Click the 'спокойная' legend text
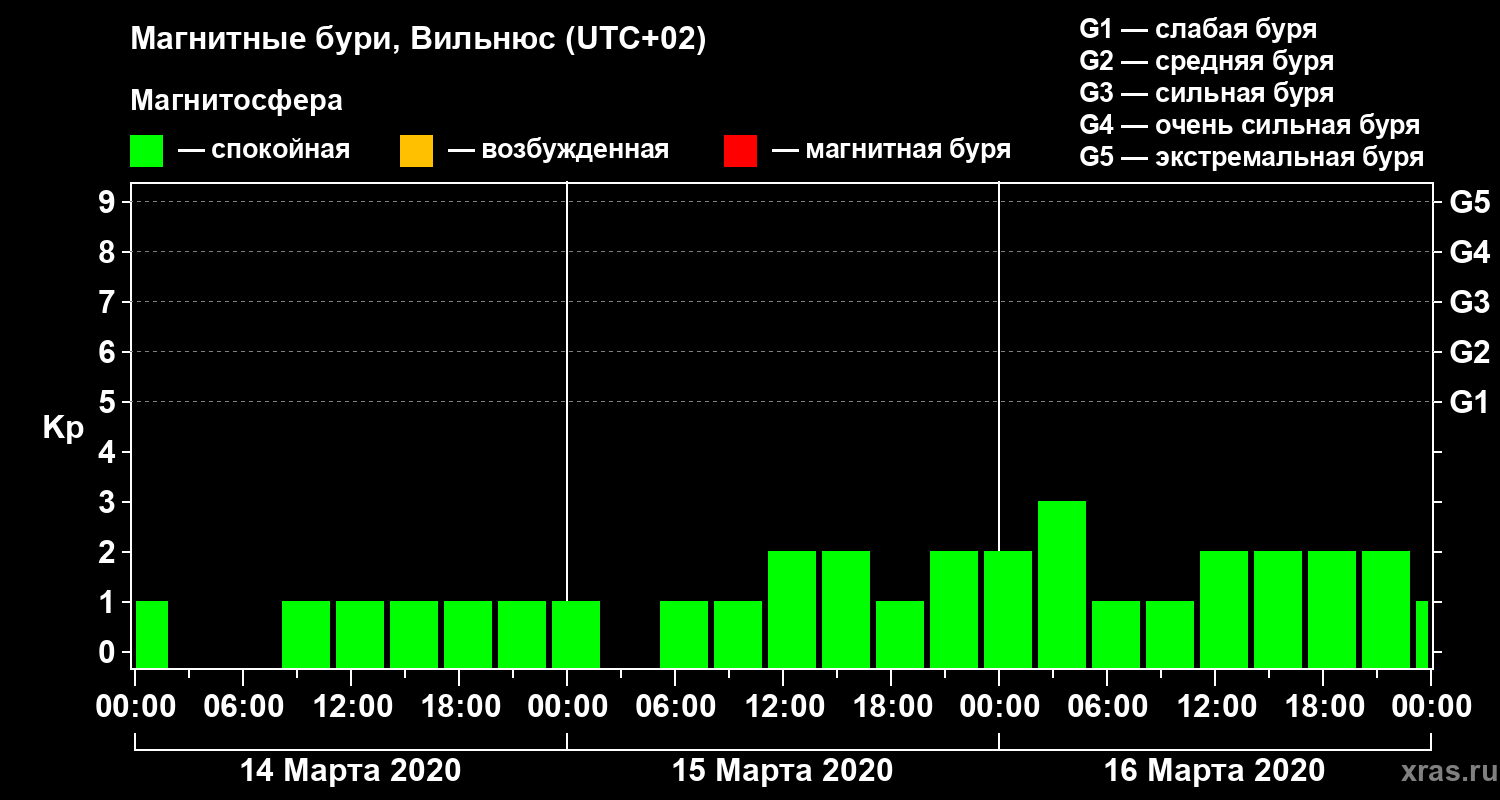 (x=281, y=151)
